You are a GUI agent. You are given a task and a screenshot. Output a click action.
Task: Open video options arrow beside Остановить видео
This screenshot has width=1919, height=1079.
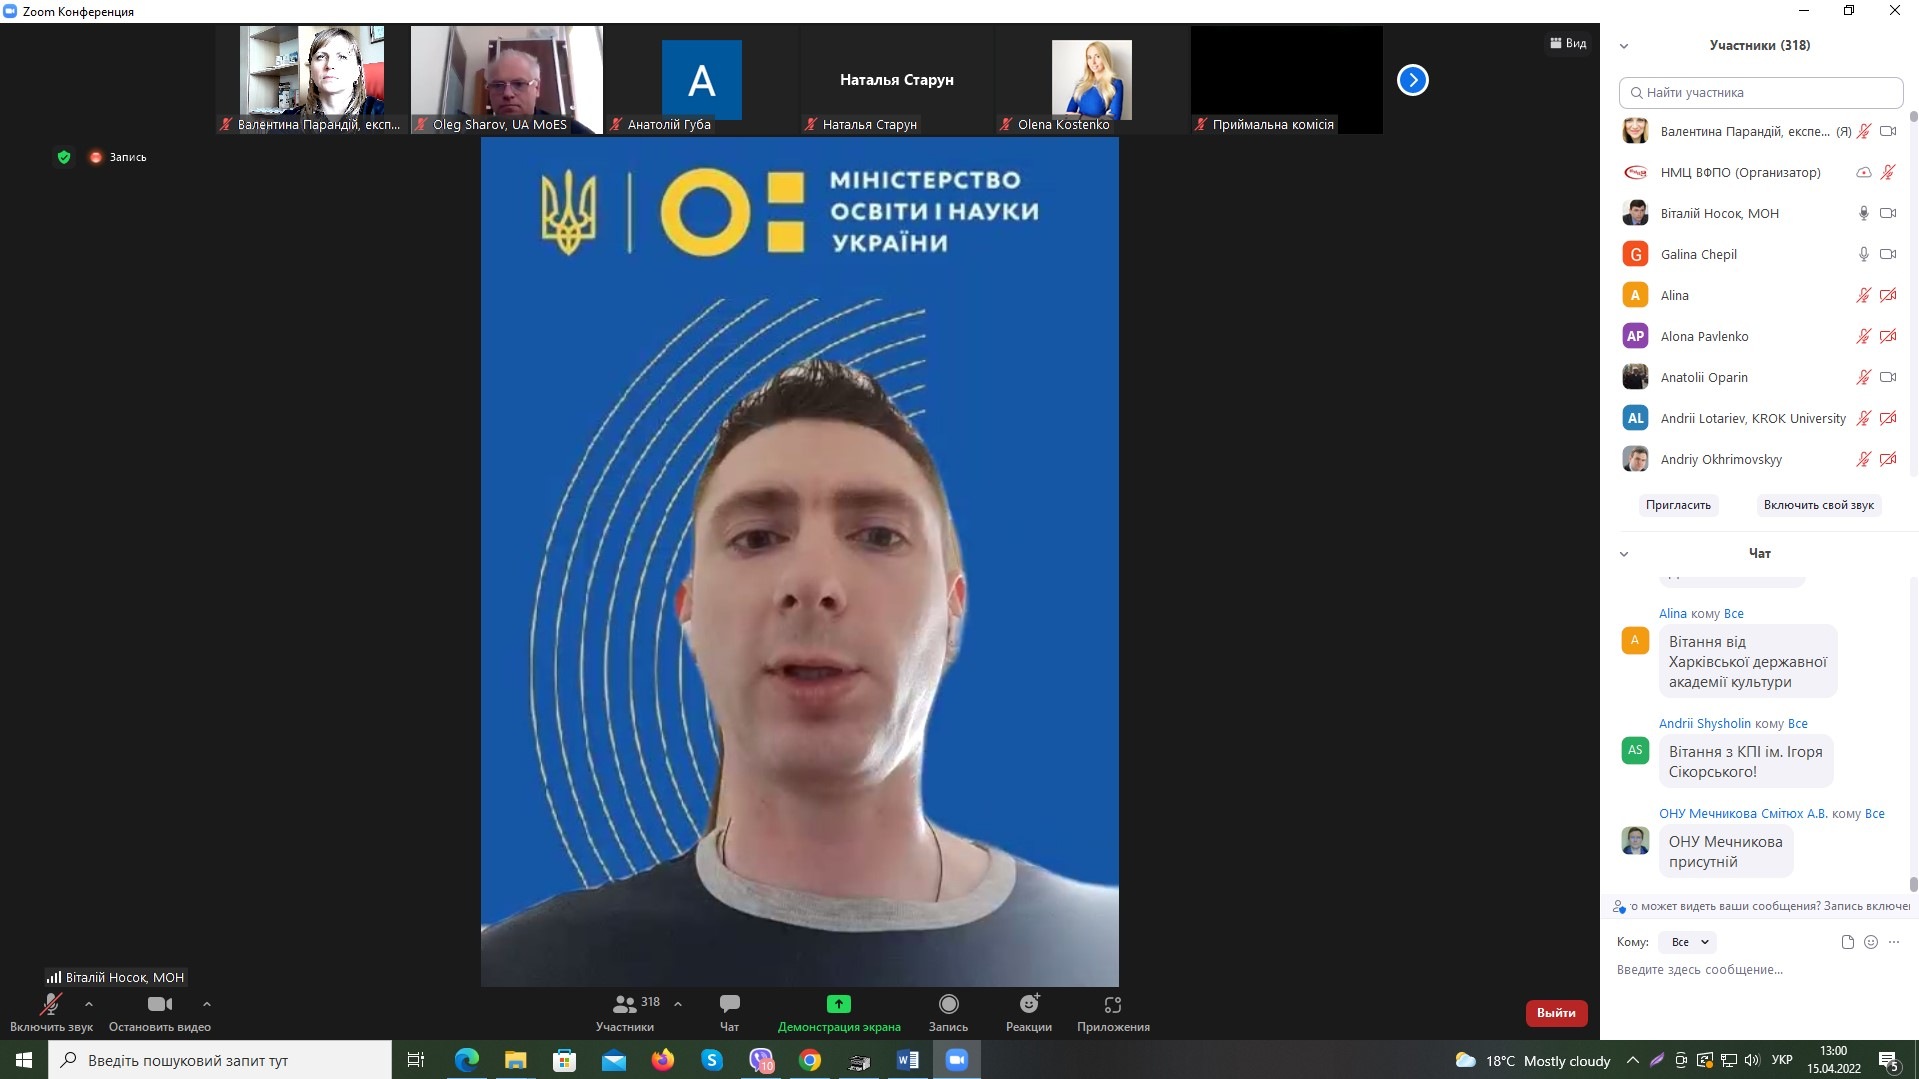pos(206,1004)
